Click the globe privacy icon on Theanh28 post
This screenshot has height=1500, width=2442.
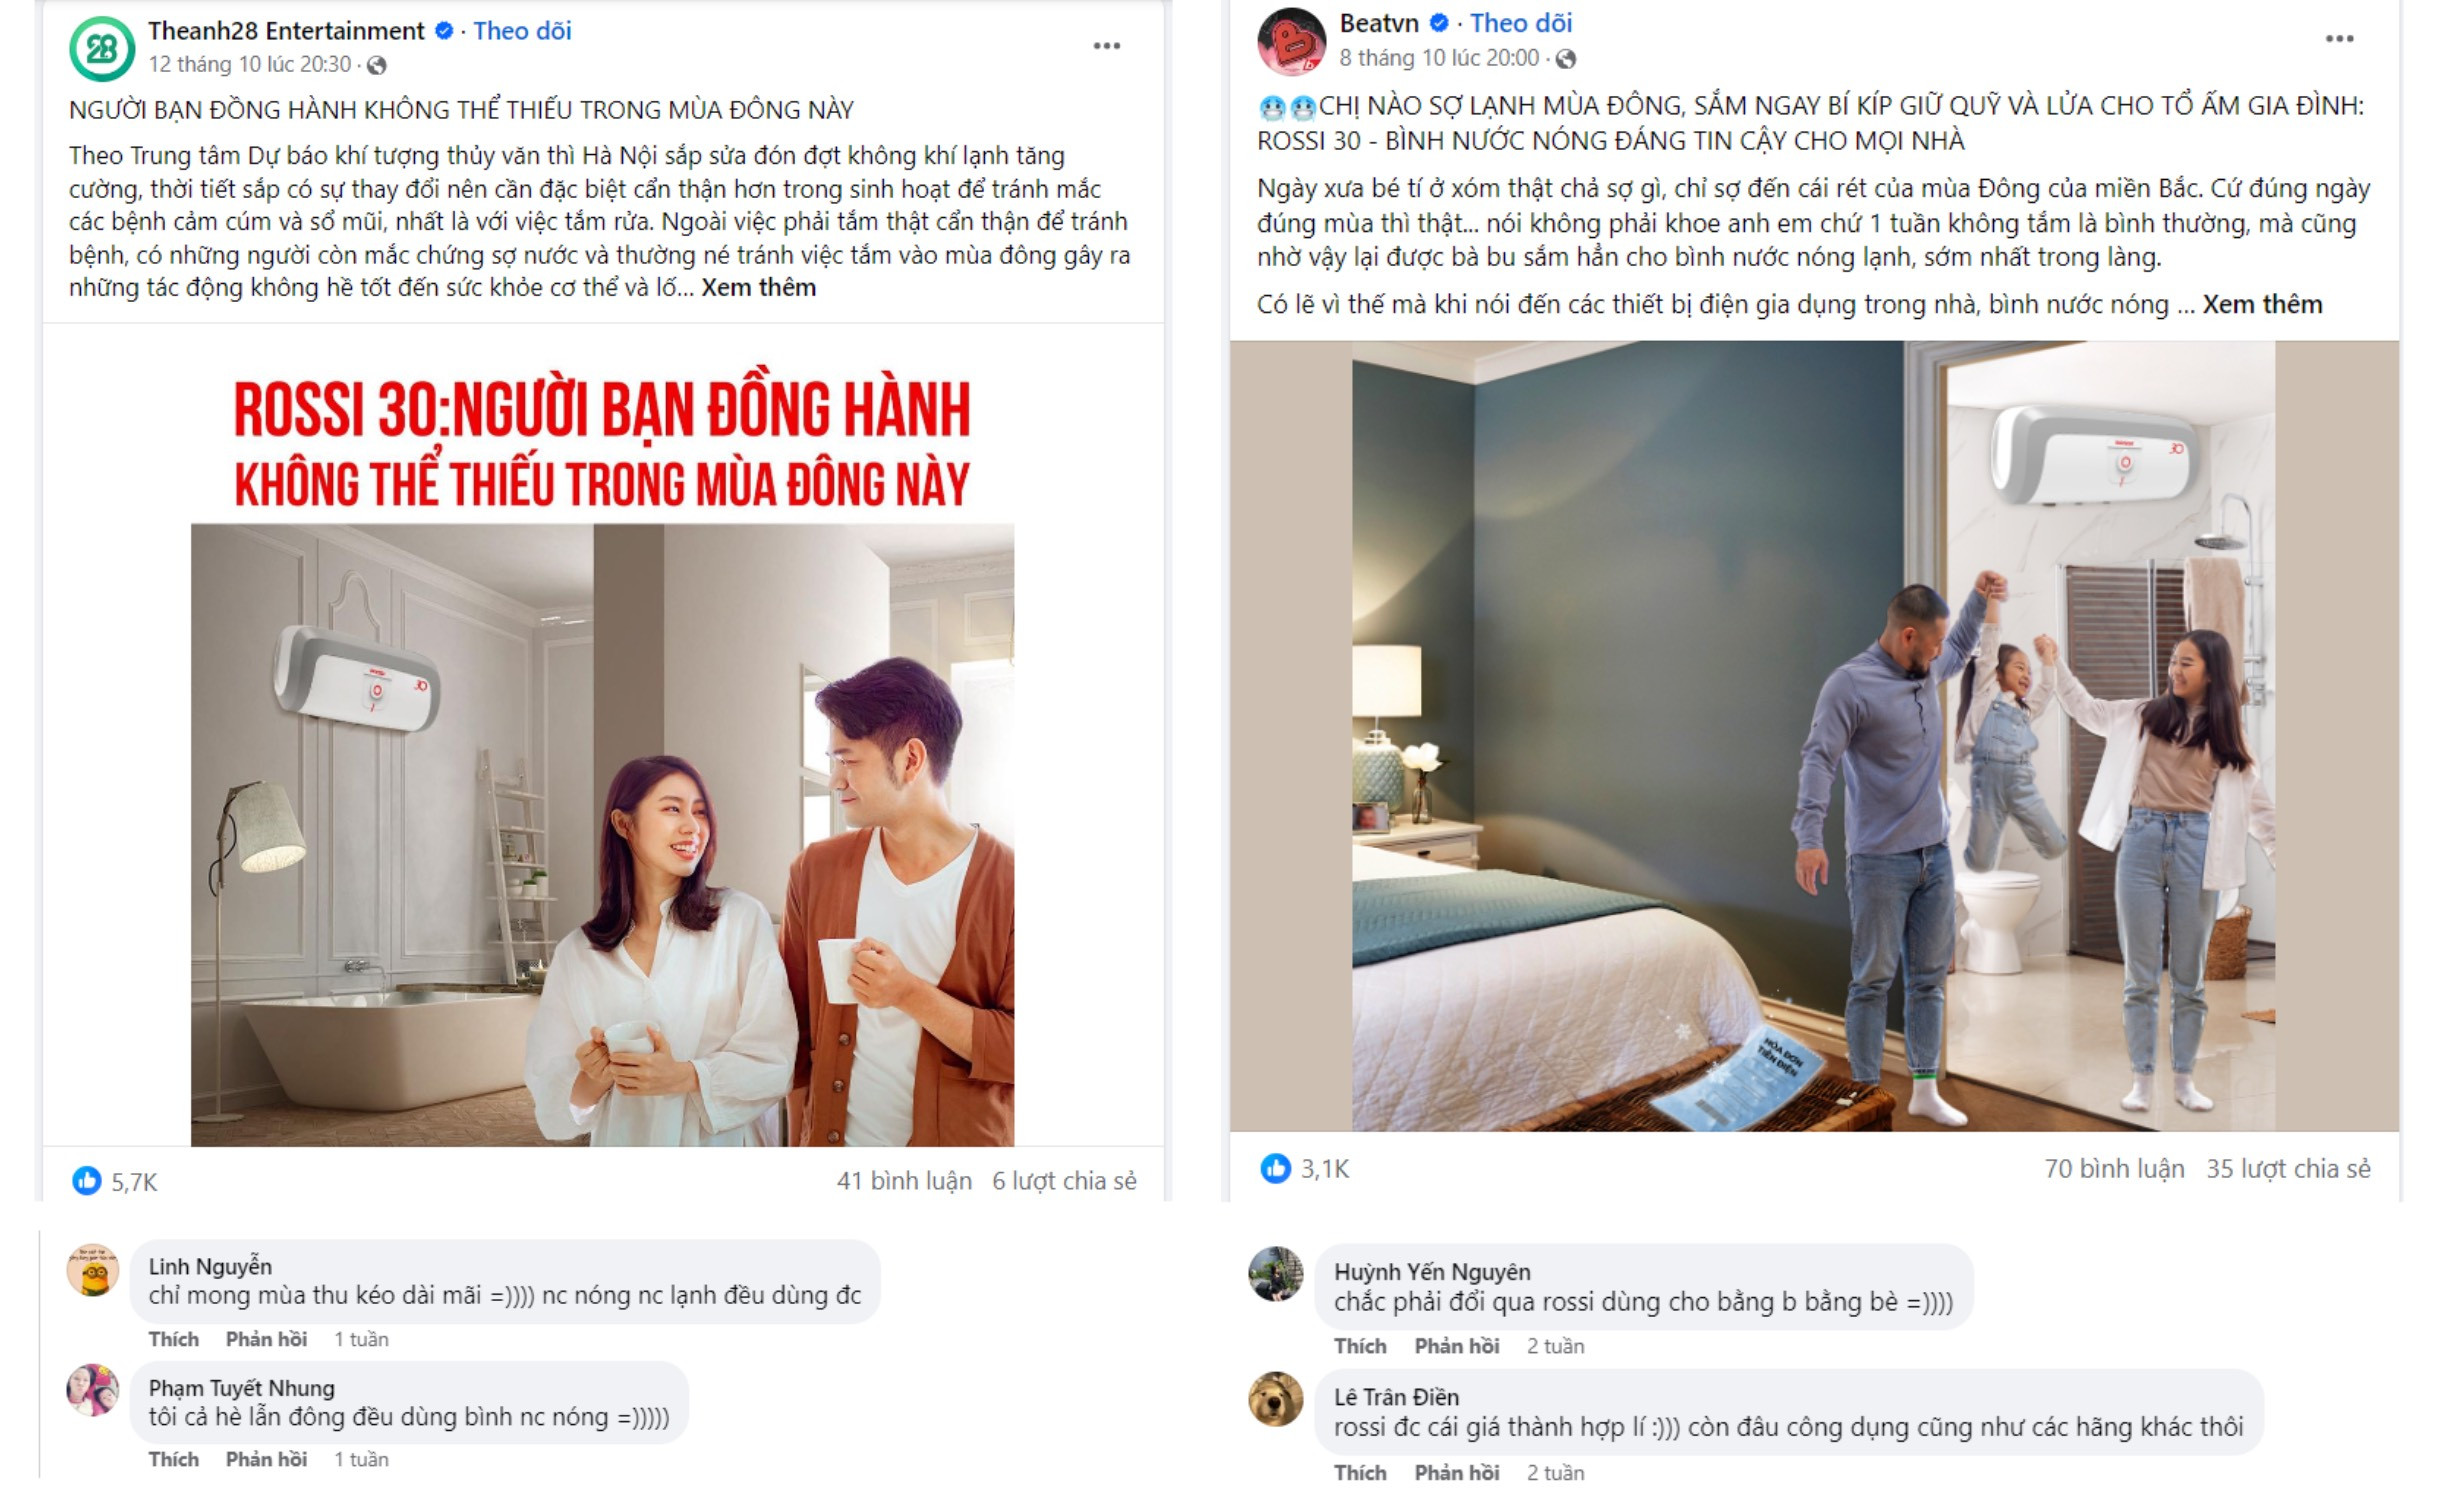pyautogui.click(x=376, y=66)
